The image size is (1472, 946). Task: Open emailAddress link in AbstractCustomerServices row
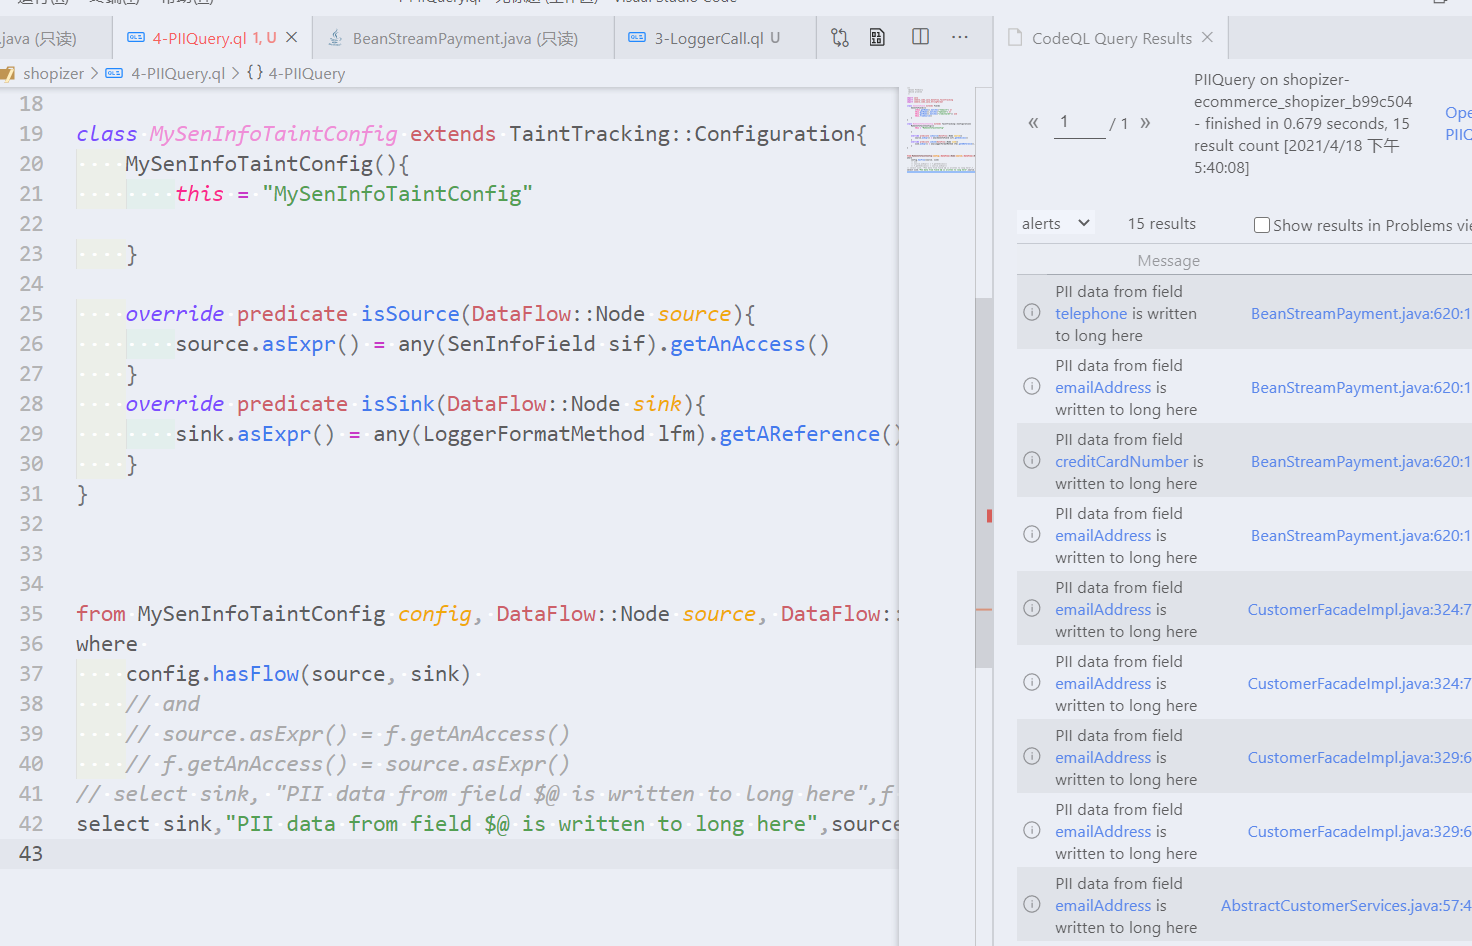pyautogui.click(x=1103, y=905)
